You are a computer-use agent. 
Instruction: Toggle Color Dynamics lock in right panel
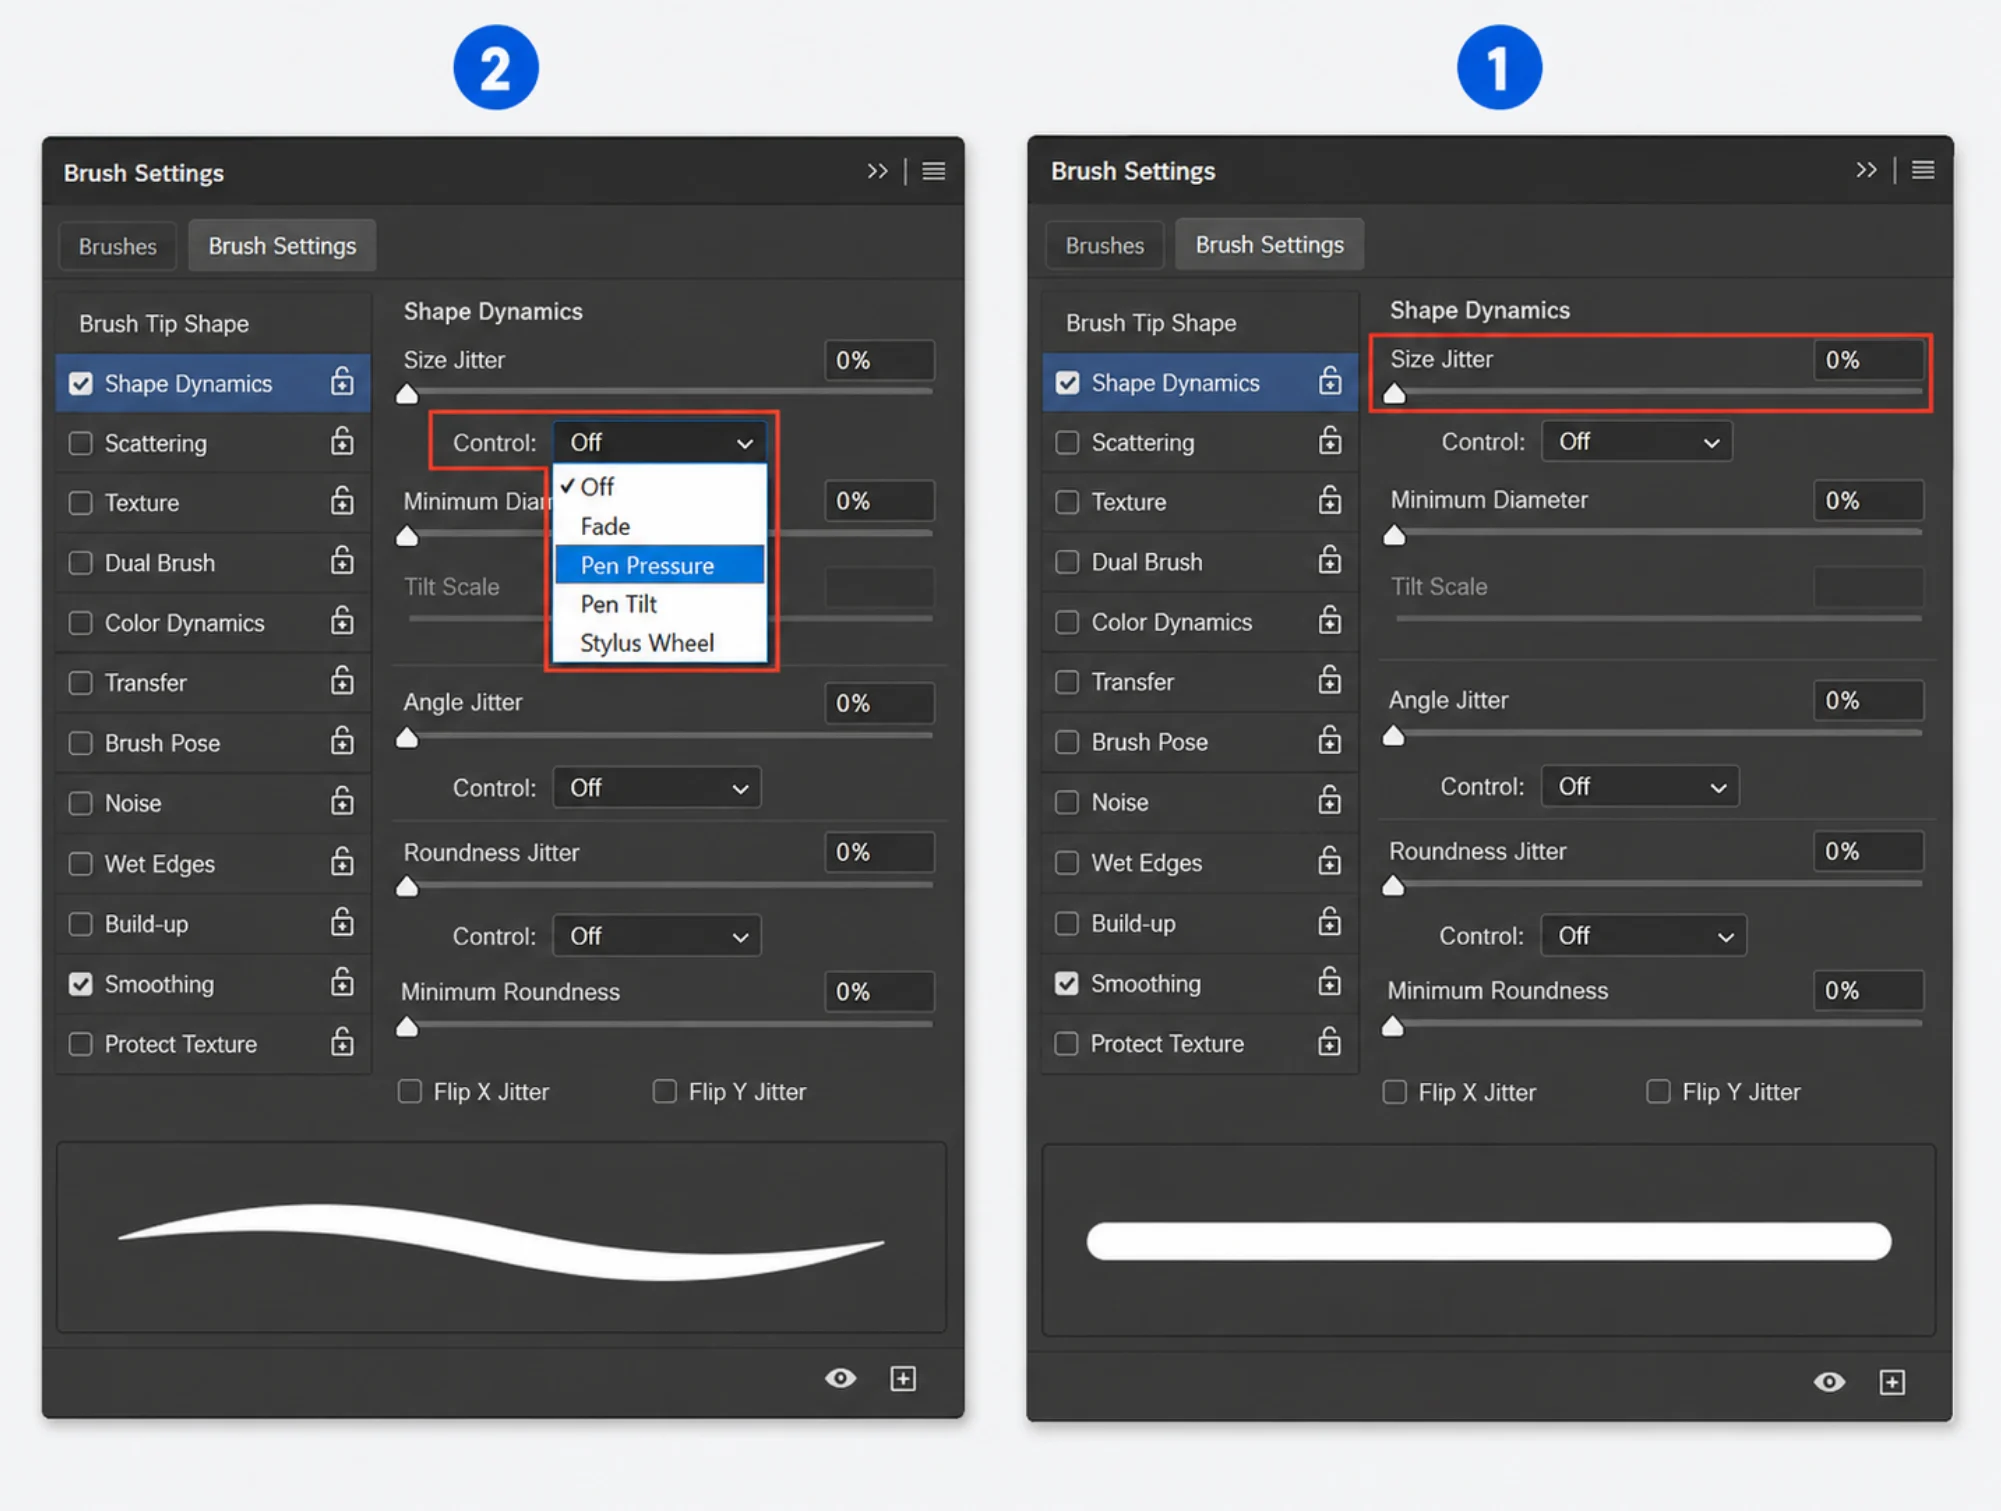pos(1329,620)
